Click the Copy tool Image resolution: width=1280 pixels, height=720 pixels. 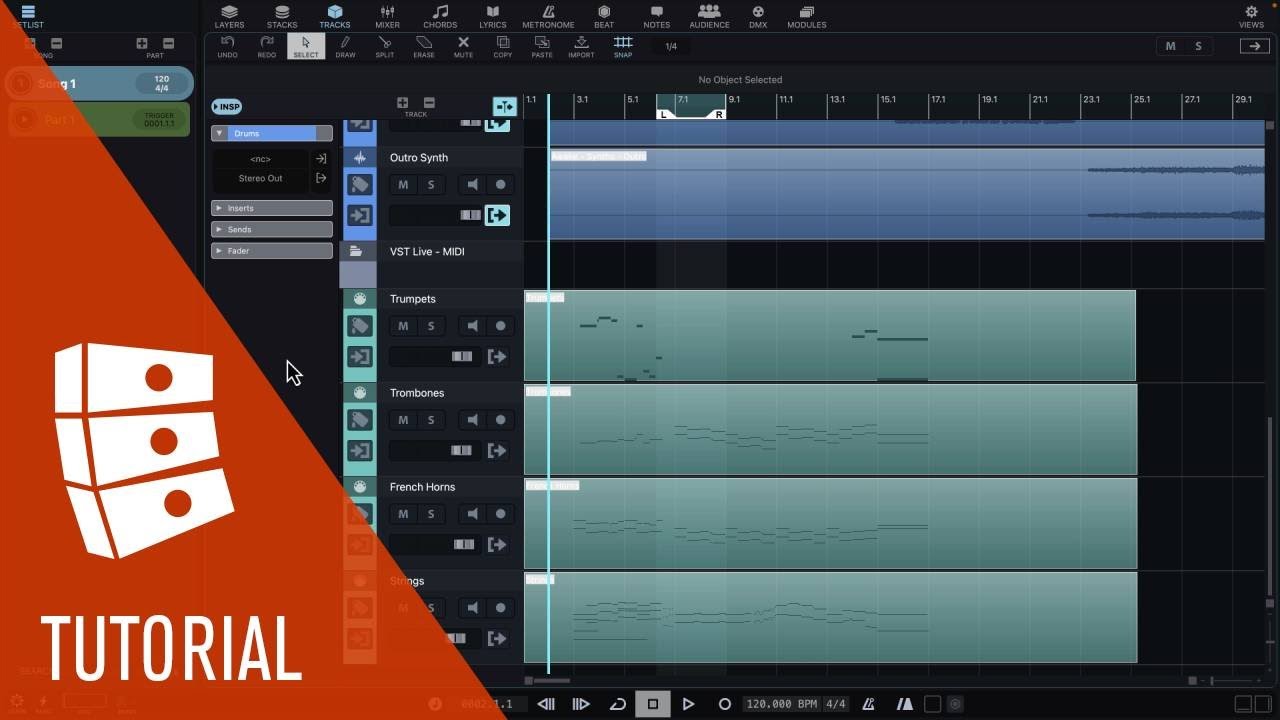click(503, 46)
